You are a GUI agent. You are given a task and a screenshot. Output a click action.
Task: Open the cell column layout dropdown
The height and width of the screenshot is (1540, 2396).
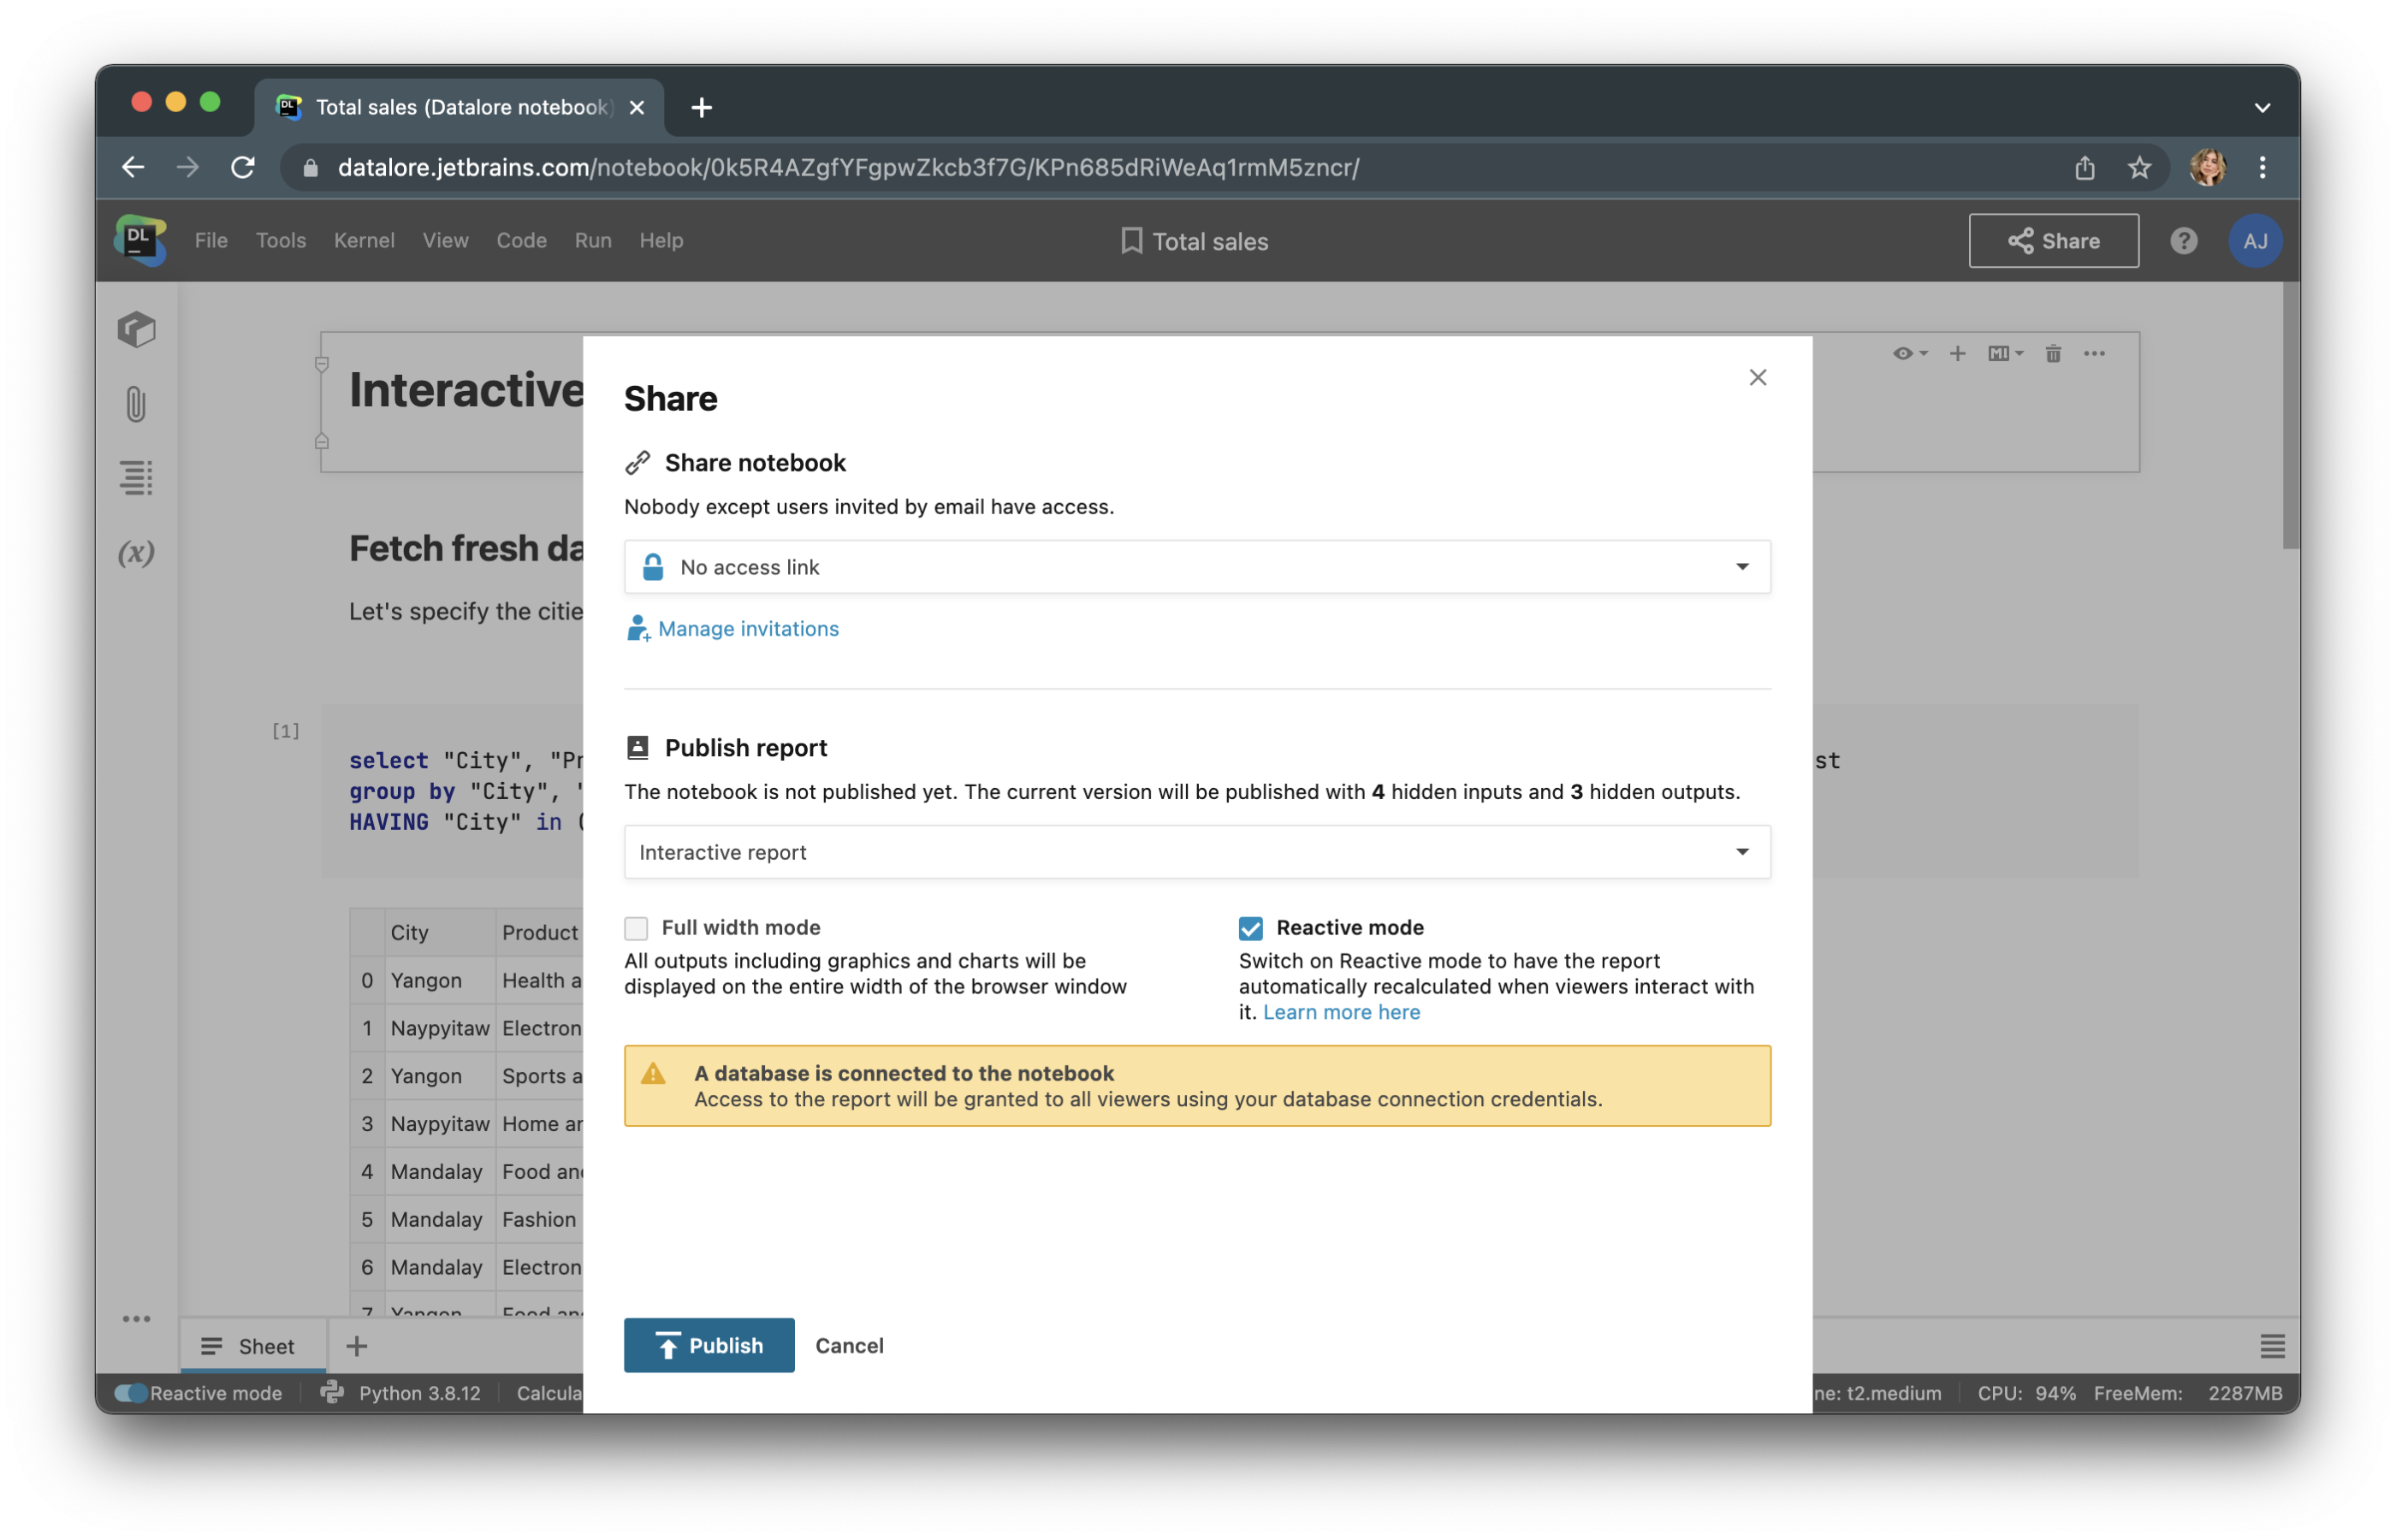(2005, 354)
